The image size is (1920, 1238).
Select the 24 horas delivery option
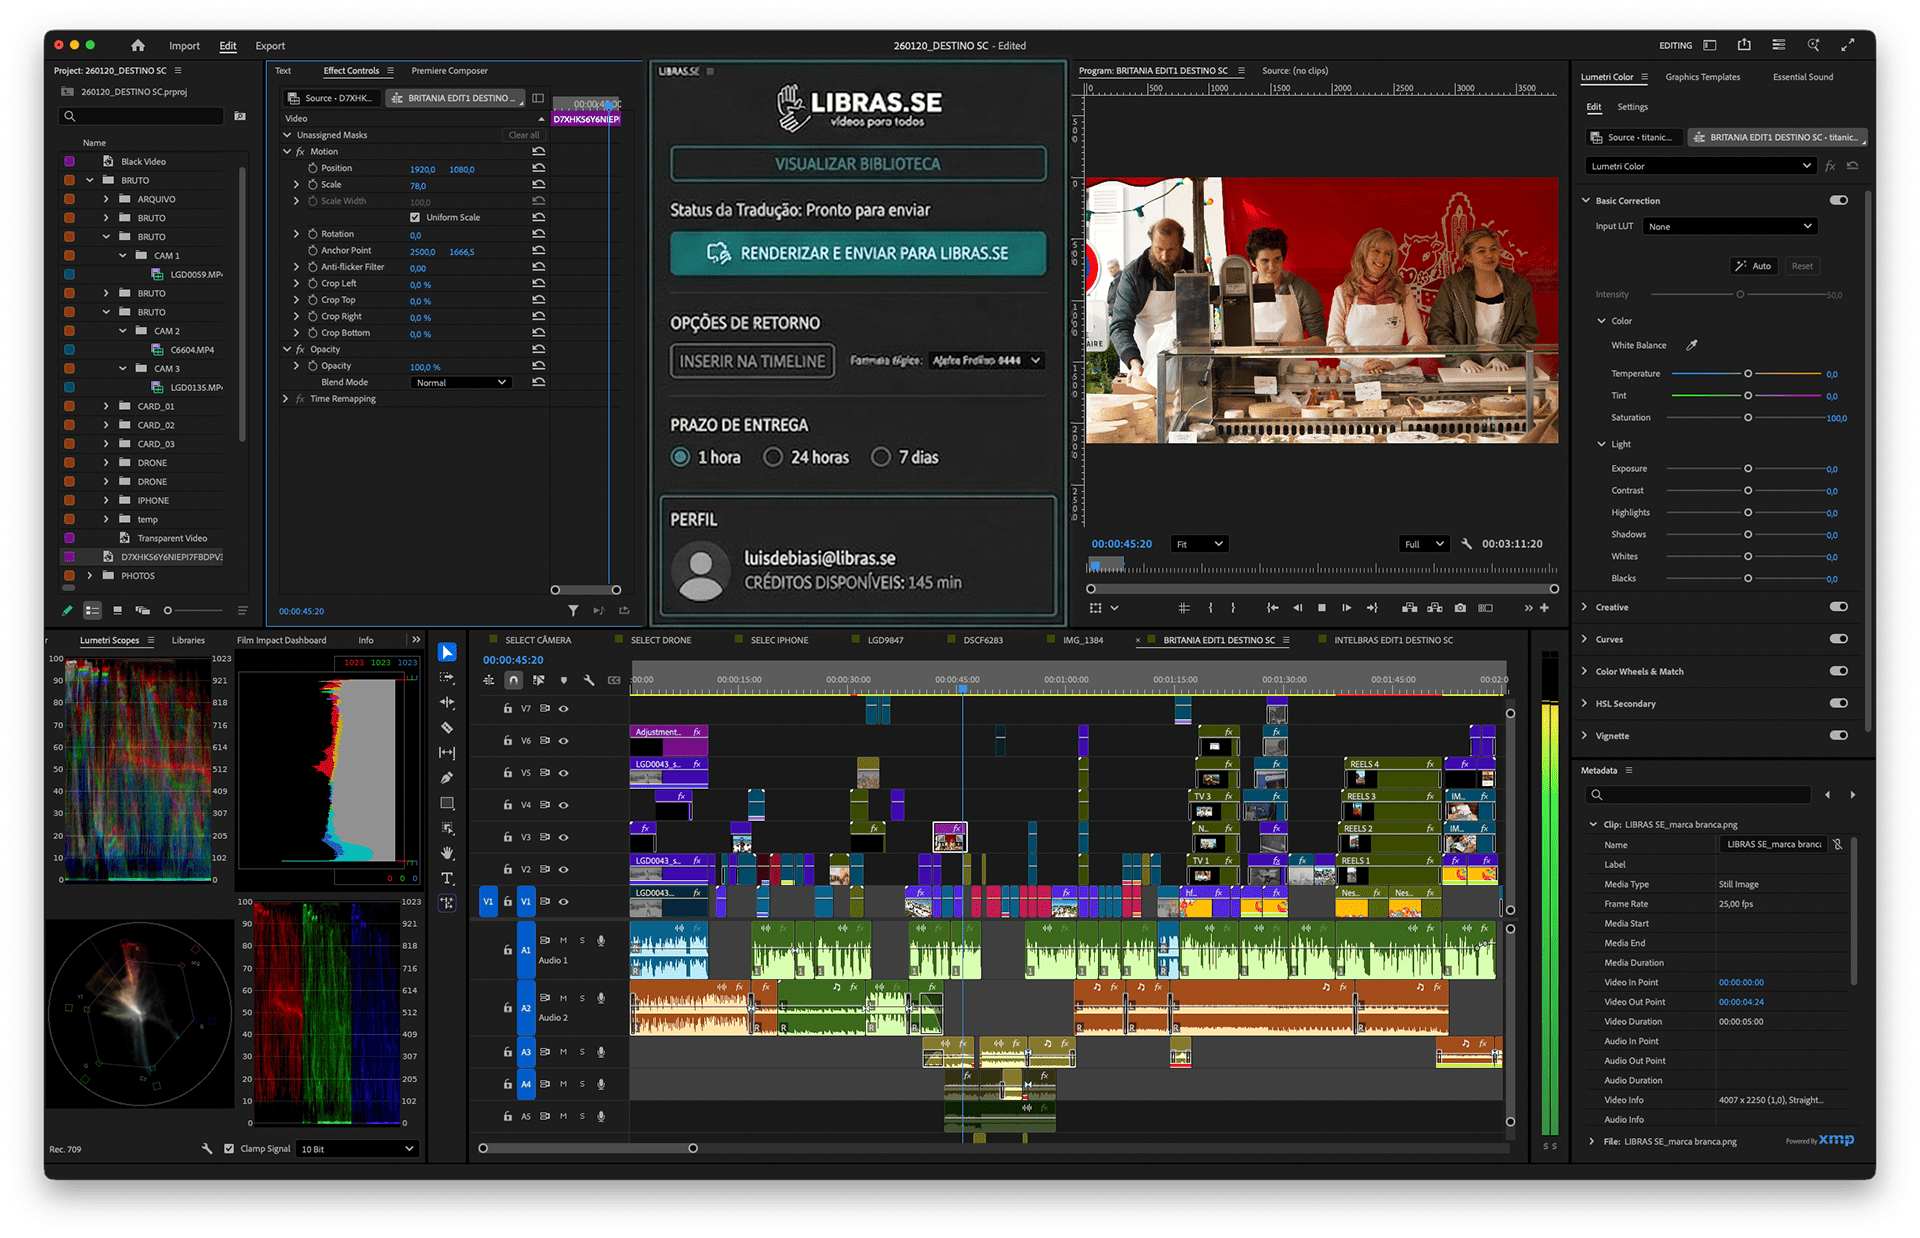point(773,457)
